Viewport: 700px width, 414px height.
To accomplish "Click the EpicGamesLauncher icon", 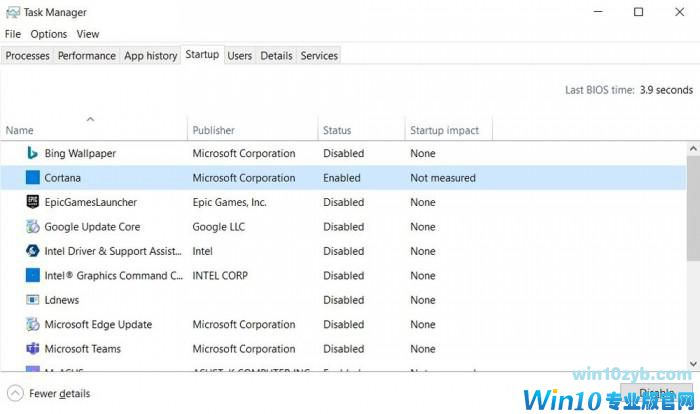I will pos(32,202).
